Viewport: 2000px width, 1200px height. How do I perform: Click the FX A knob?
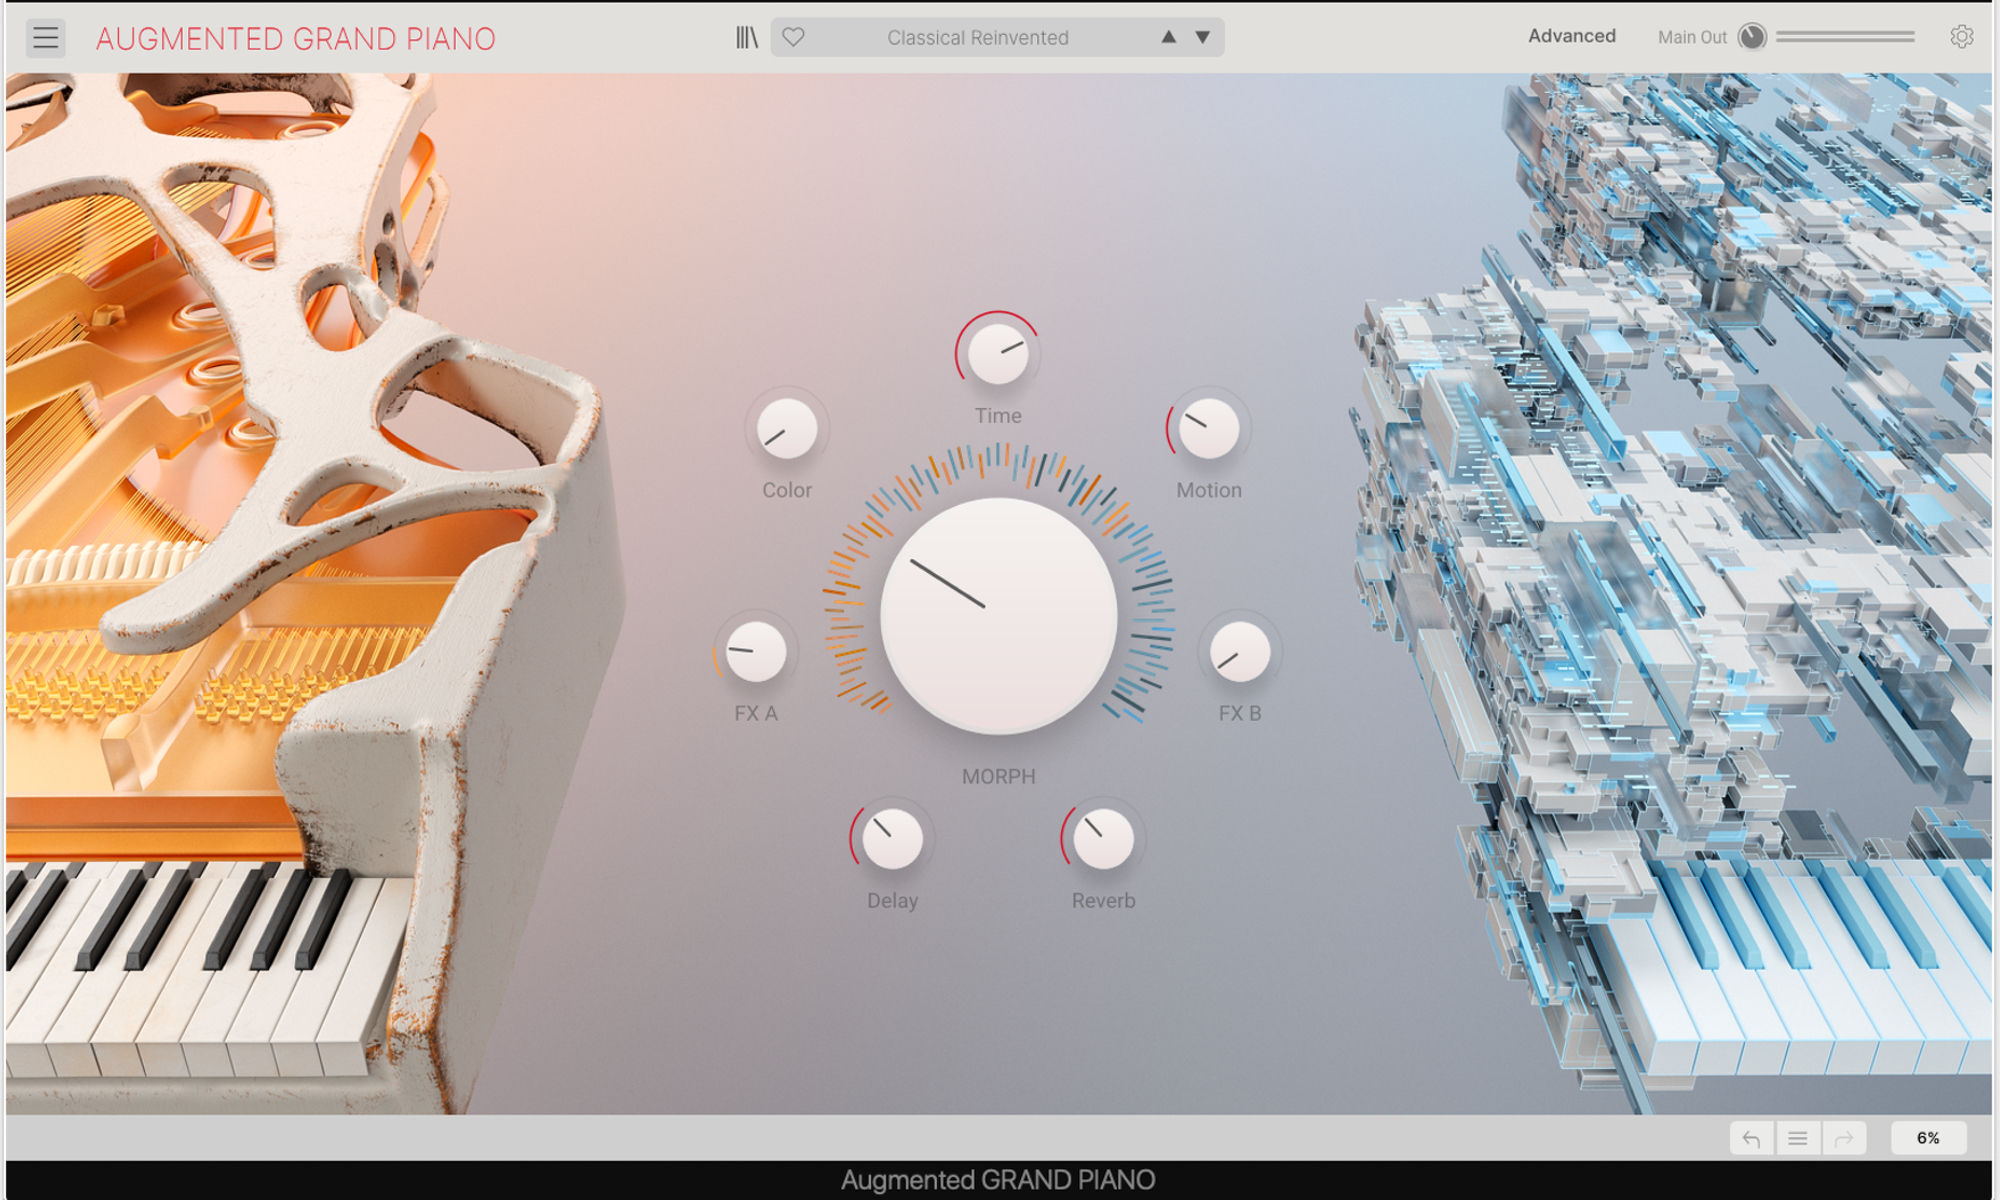pos(756,652)
